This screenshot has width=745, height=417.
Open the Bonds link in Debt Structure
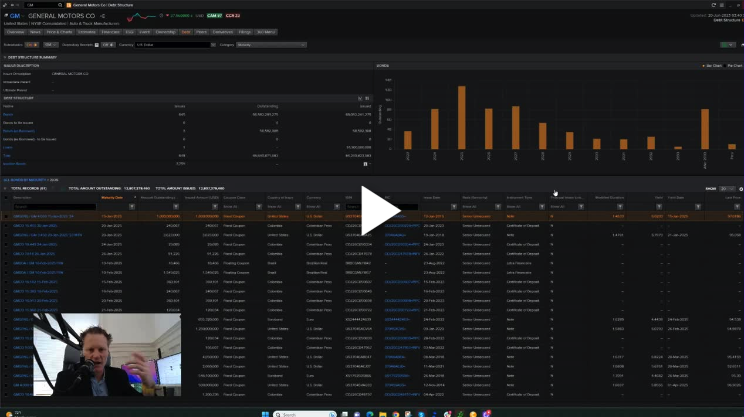coord(8,114)
